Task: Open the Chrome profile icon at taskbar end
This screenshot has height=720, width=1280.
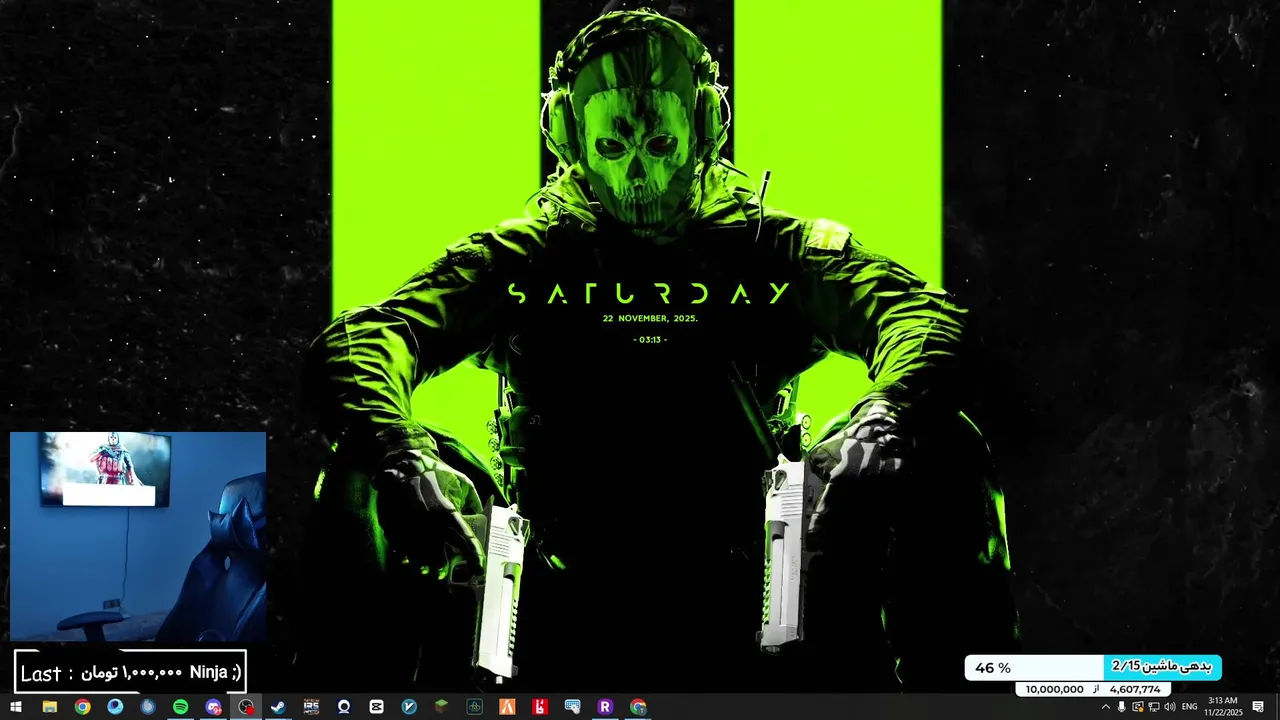Action: [638, 707]
